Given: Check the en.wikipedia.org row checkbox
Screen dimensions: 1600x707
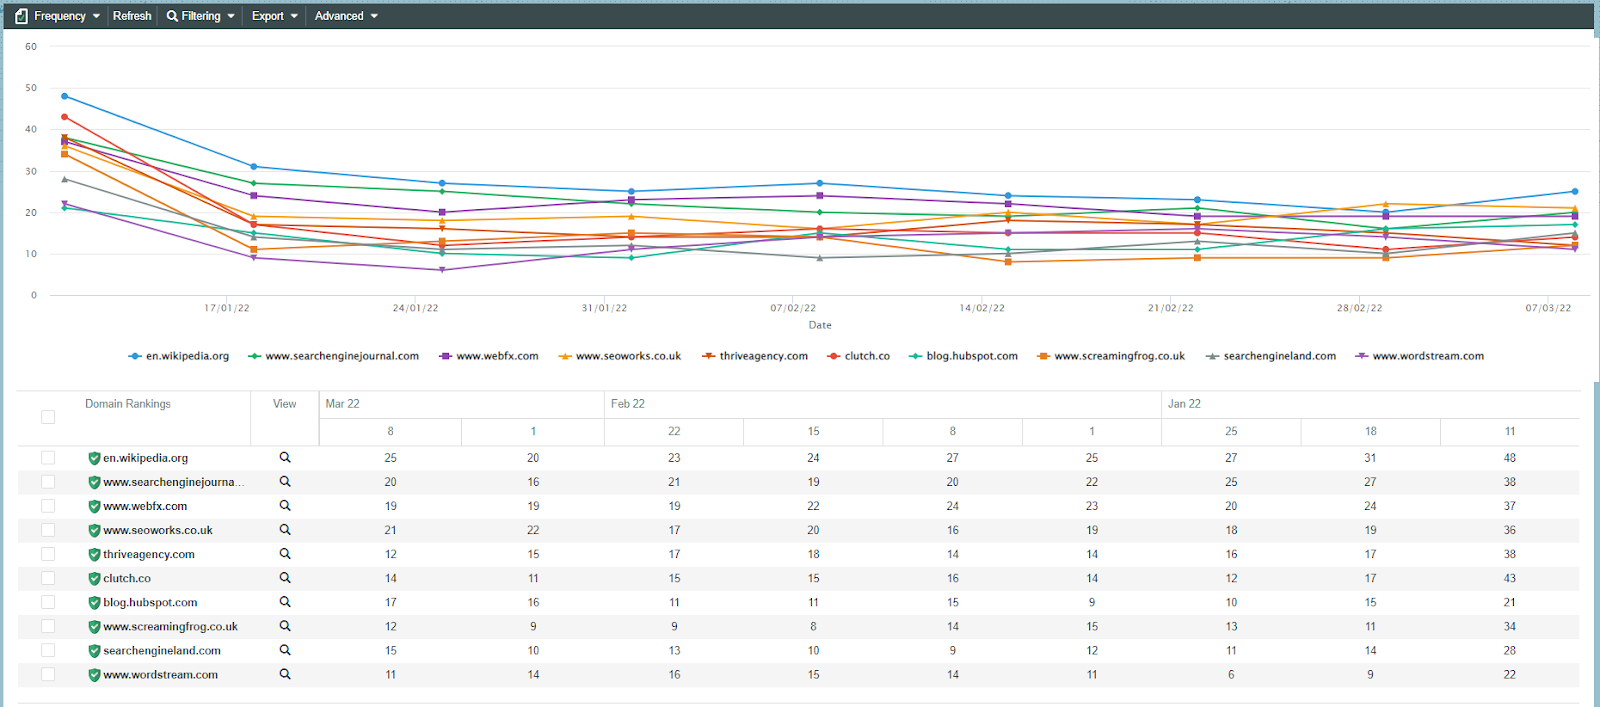Looking at the screenshot, I should [x=48, y=458].
